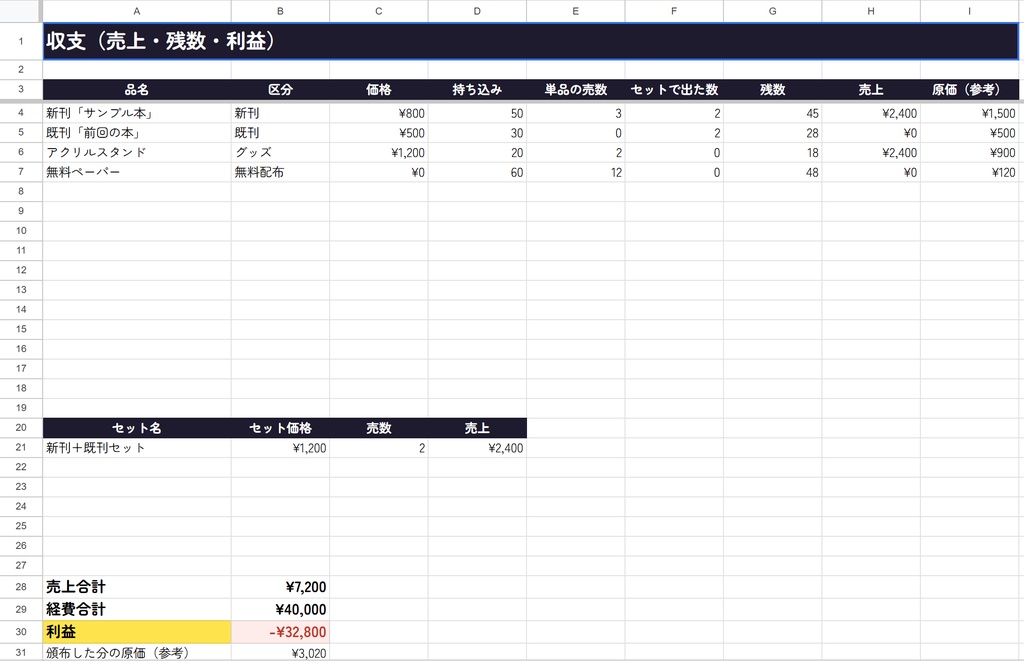Click the セット価格 heading cell
Screen dimensions: 1024x661
pos(280,428)
